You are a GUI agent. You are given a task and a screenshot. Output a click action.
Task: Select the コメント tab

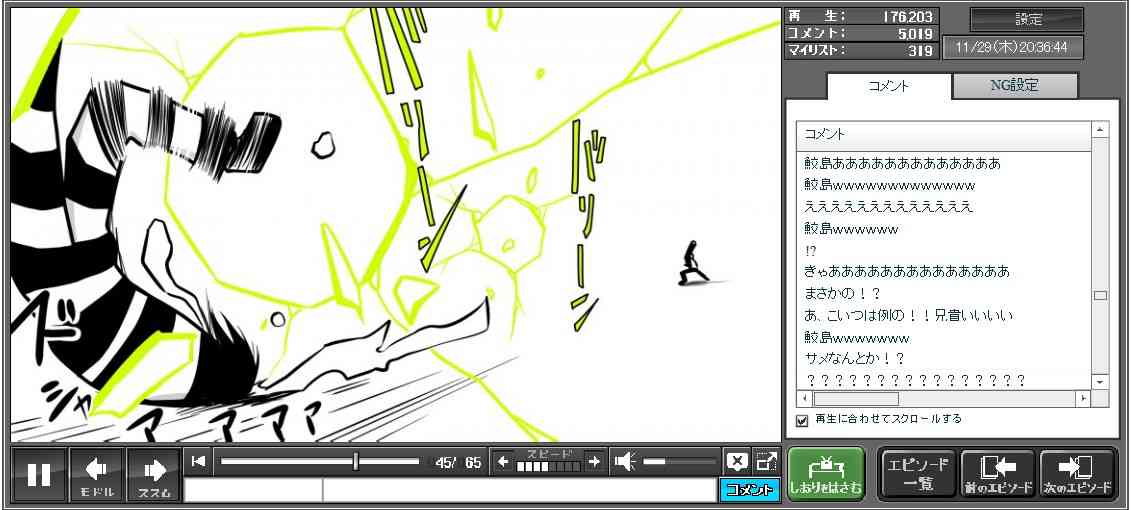888,86
